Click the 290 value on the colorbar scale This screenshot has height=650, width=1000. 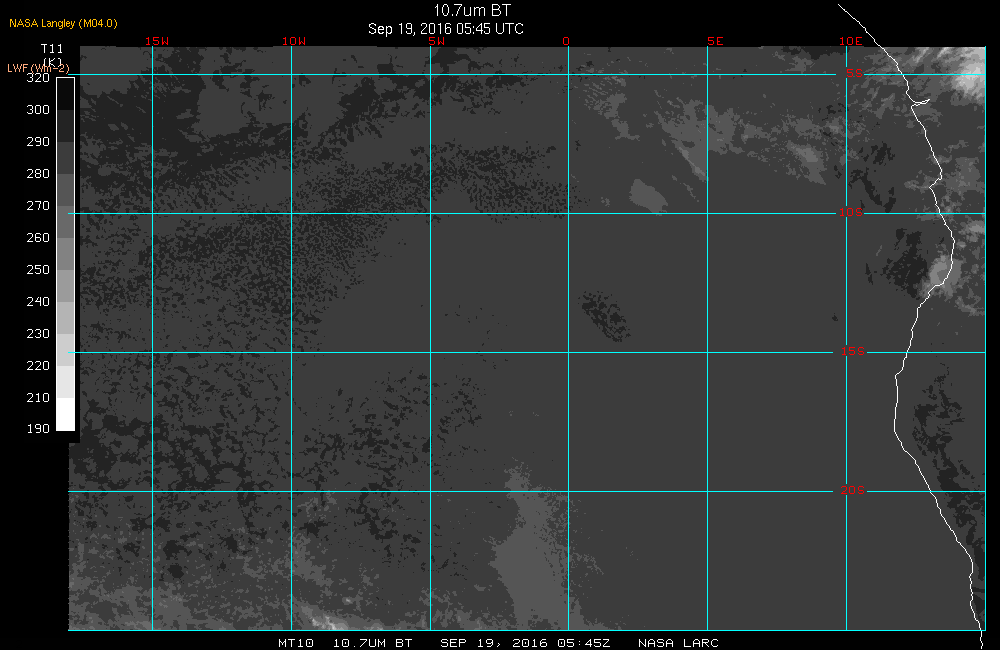(38, 142)
